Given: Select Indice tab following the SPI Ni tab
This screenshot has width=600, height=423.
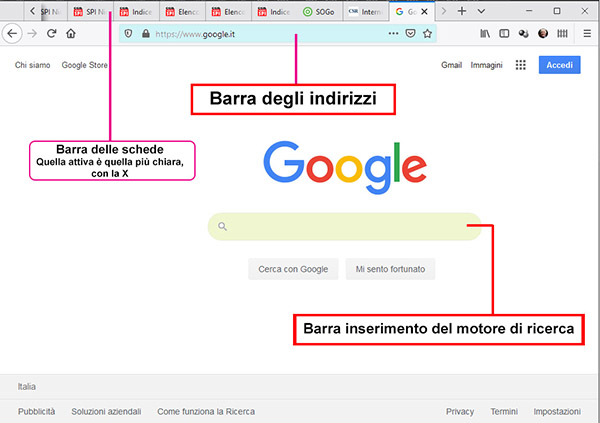Looking at the screenshot, I should click(x=136, y=12).
